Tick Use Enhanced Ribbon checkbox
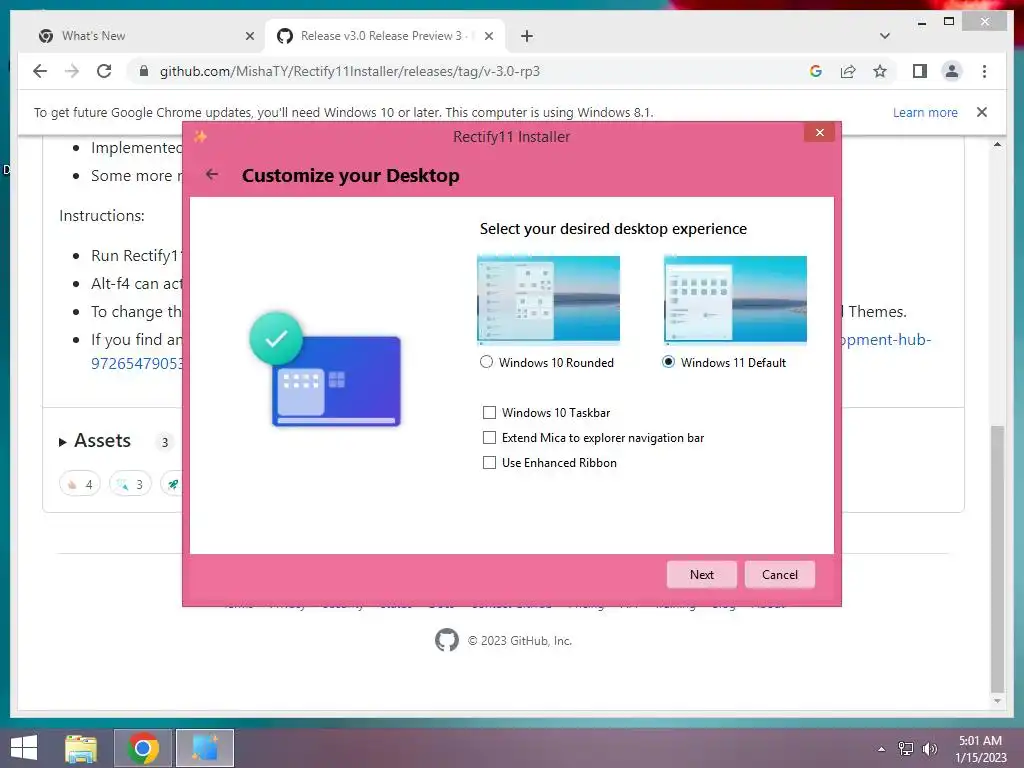Screen dimensions: 1024x768 pos(489,462)
